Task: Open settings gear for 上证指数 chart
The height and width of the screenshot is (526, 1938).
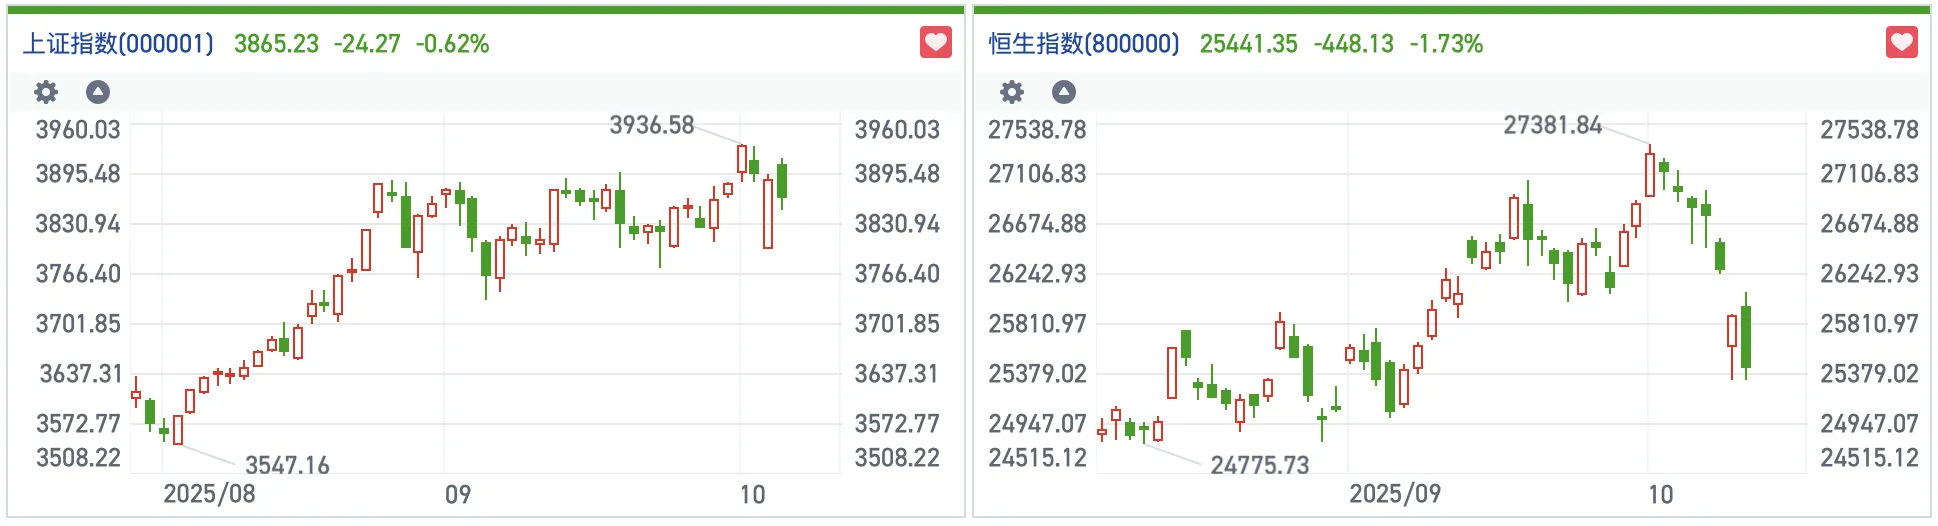Action: [46, 92]
